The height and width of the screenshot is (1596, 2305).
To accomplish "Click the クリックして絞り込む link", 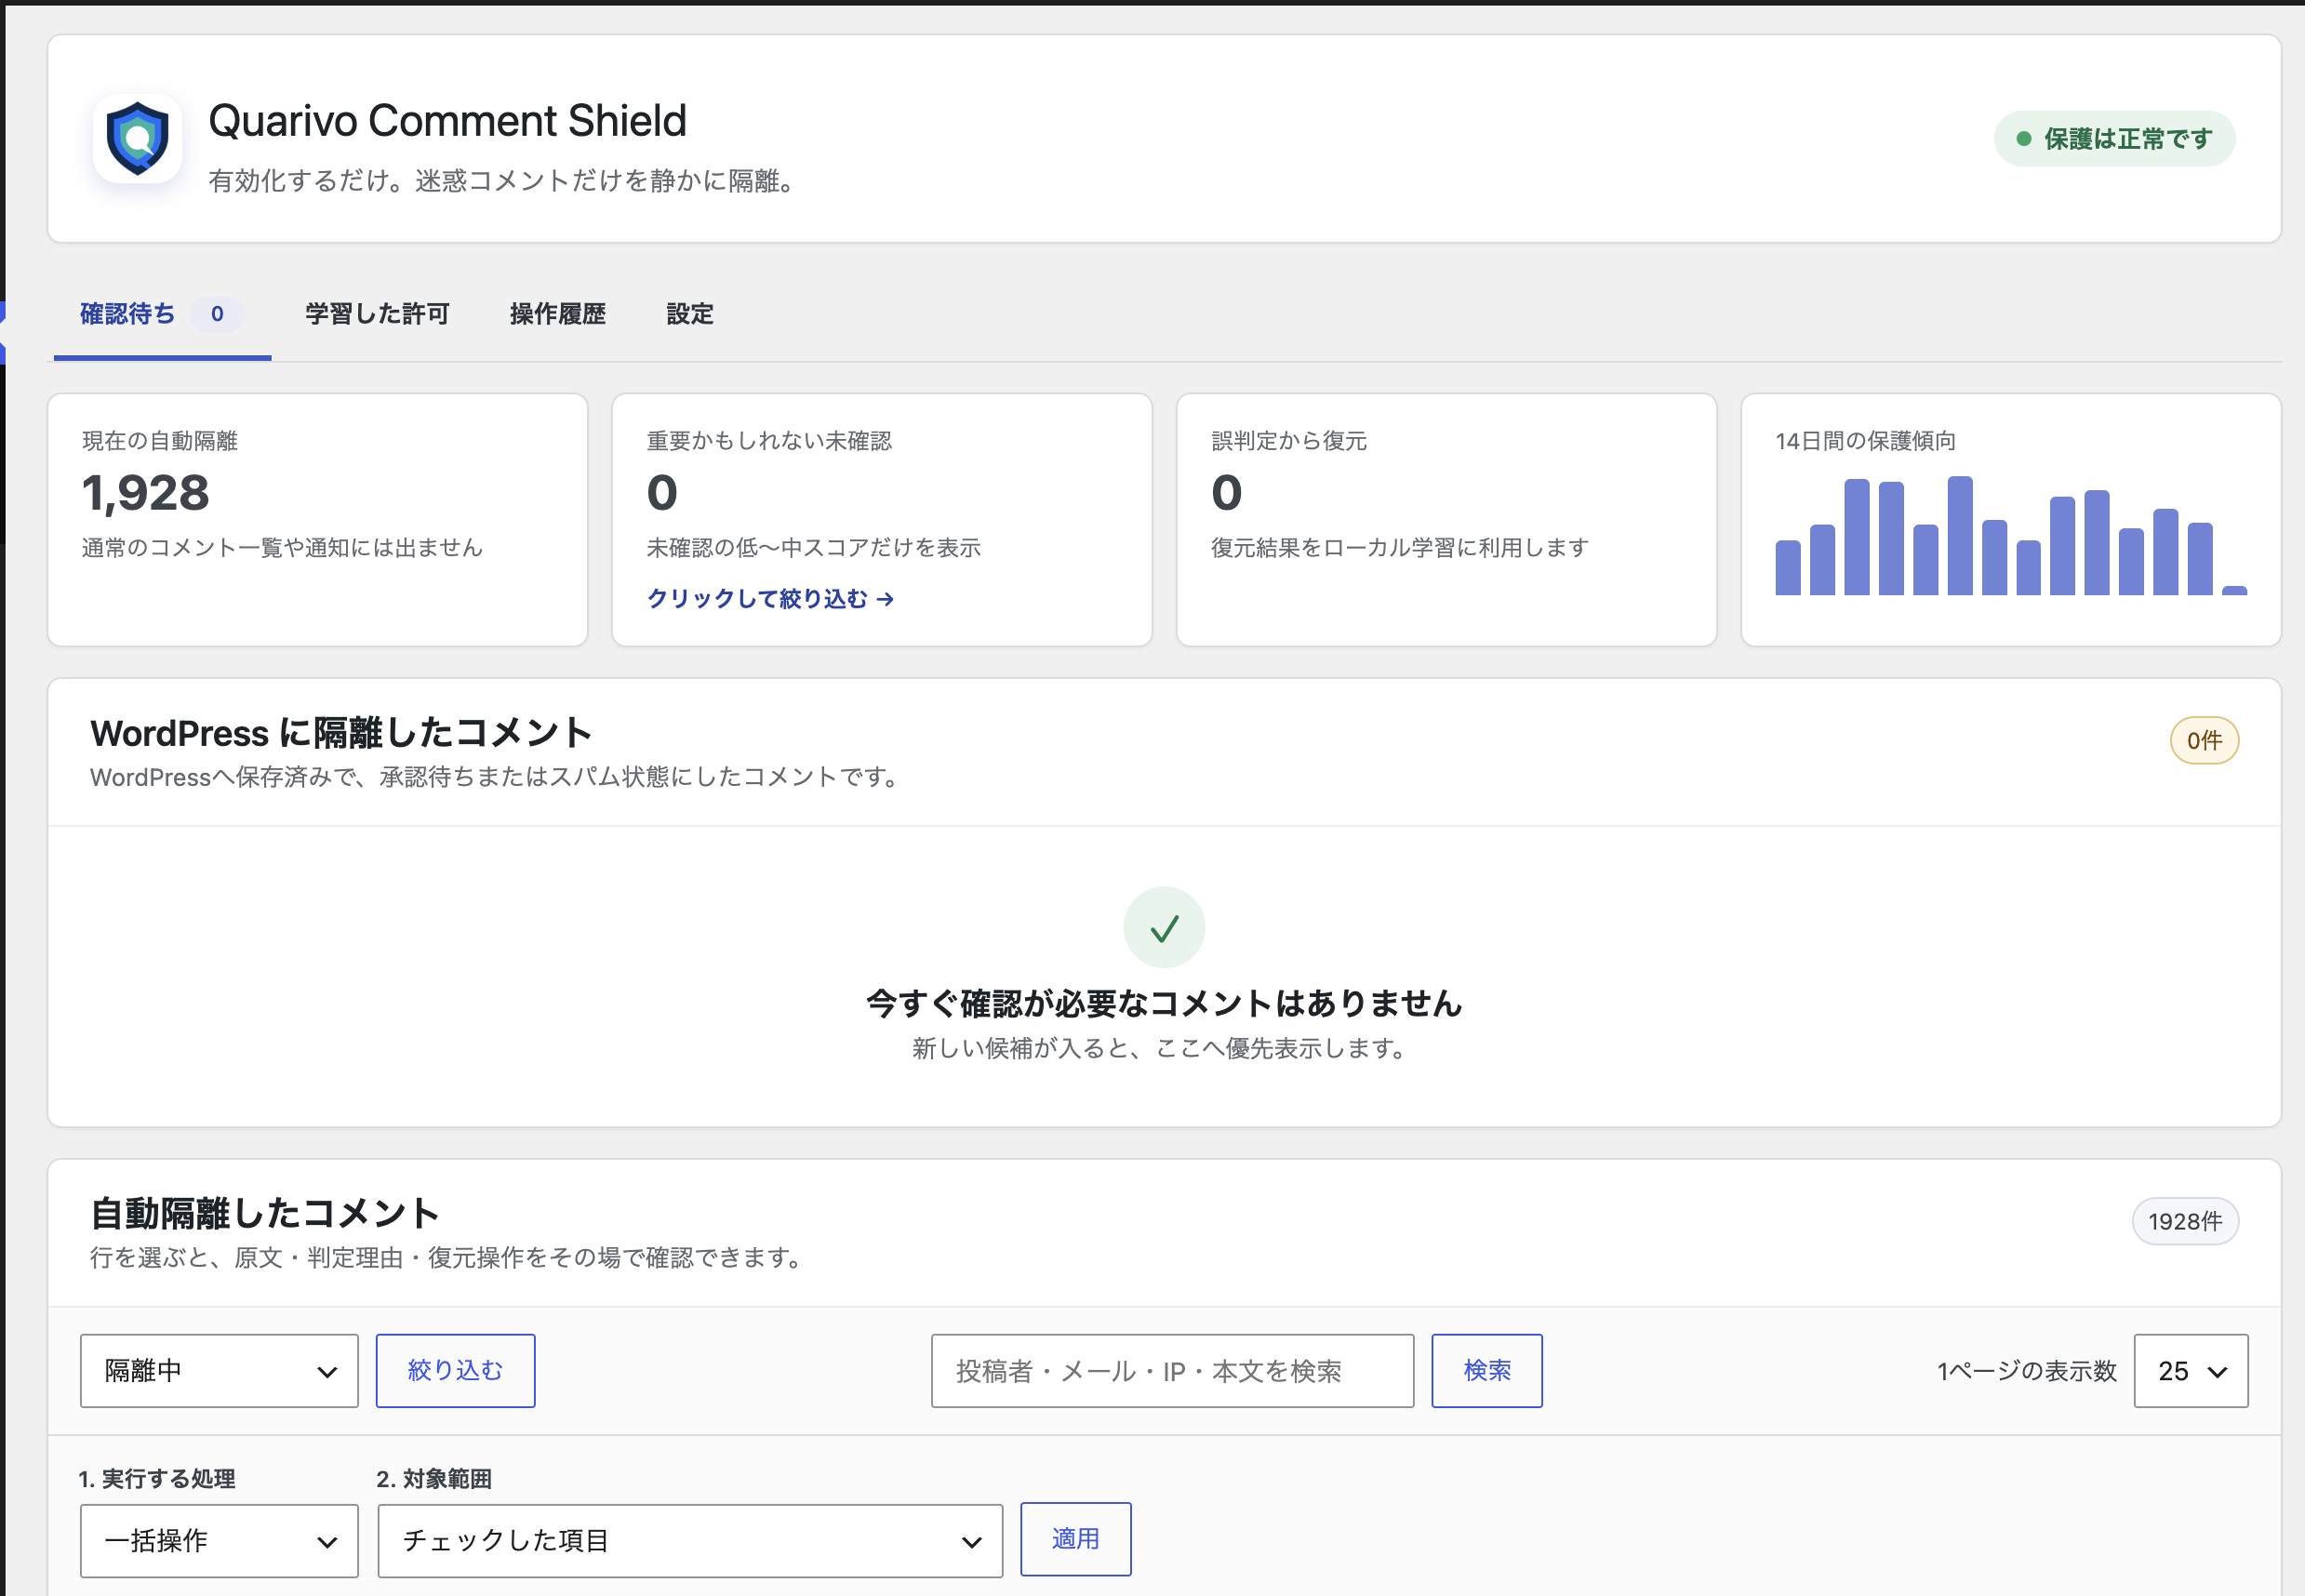I will coord(770,598).
